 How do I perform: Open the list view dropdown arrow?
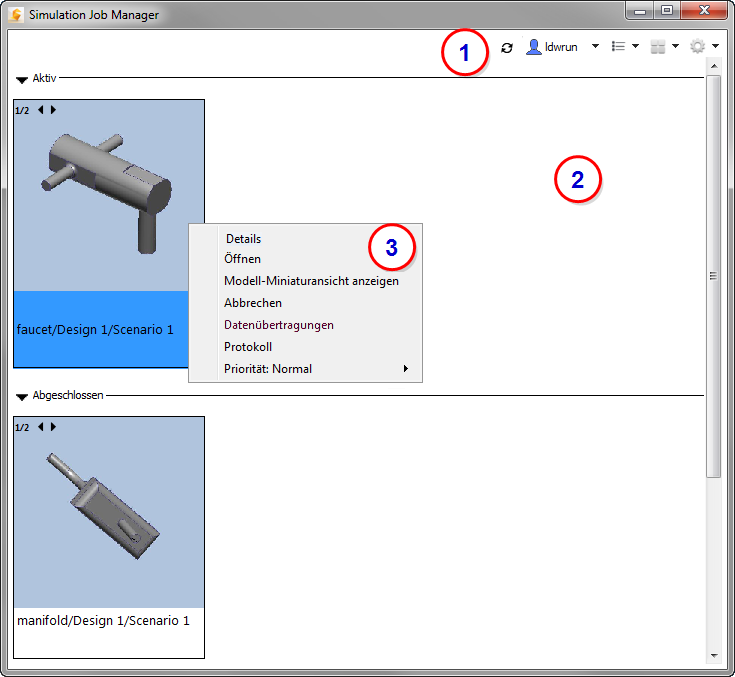click(x=636, y=46)
